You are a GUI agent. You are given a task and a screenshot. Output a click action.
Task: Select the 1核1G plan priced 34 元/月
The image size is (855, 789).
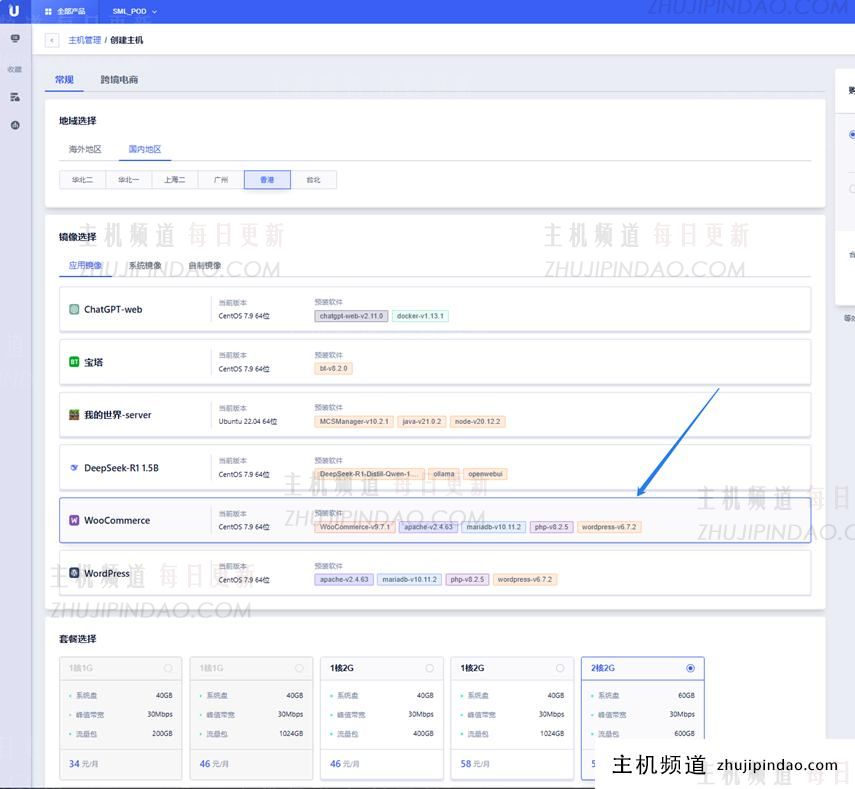tap(121, 718)
